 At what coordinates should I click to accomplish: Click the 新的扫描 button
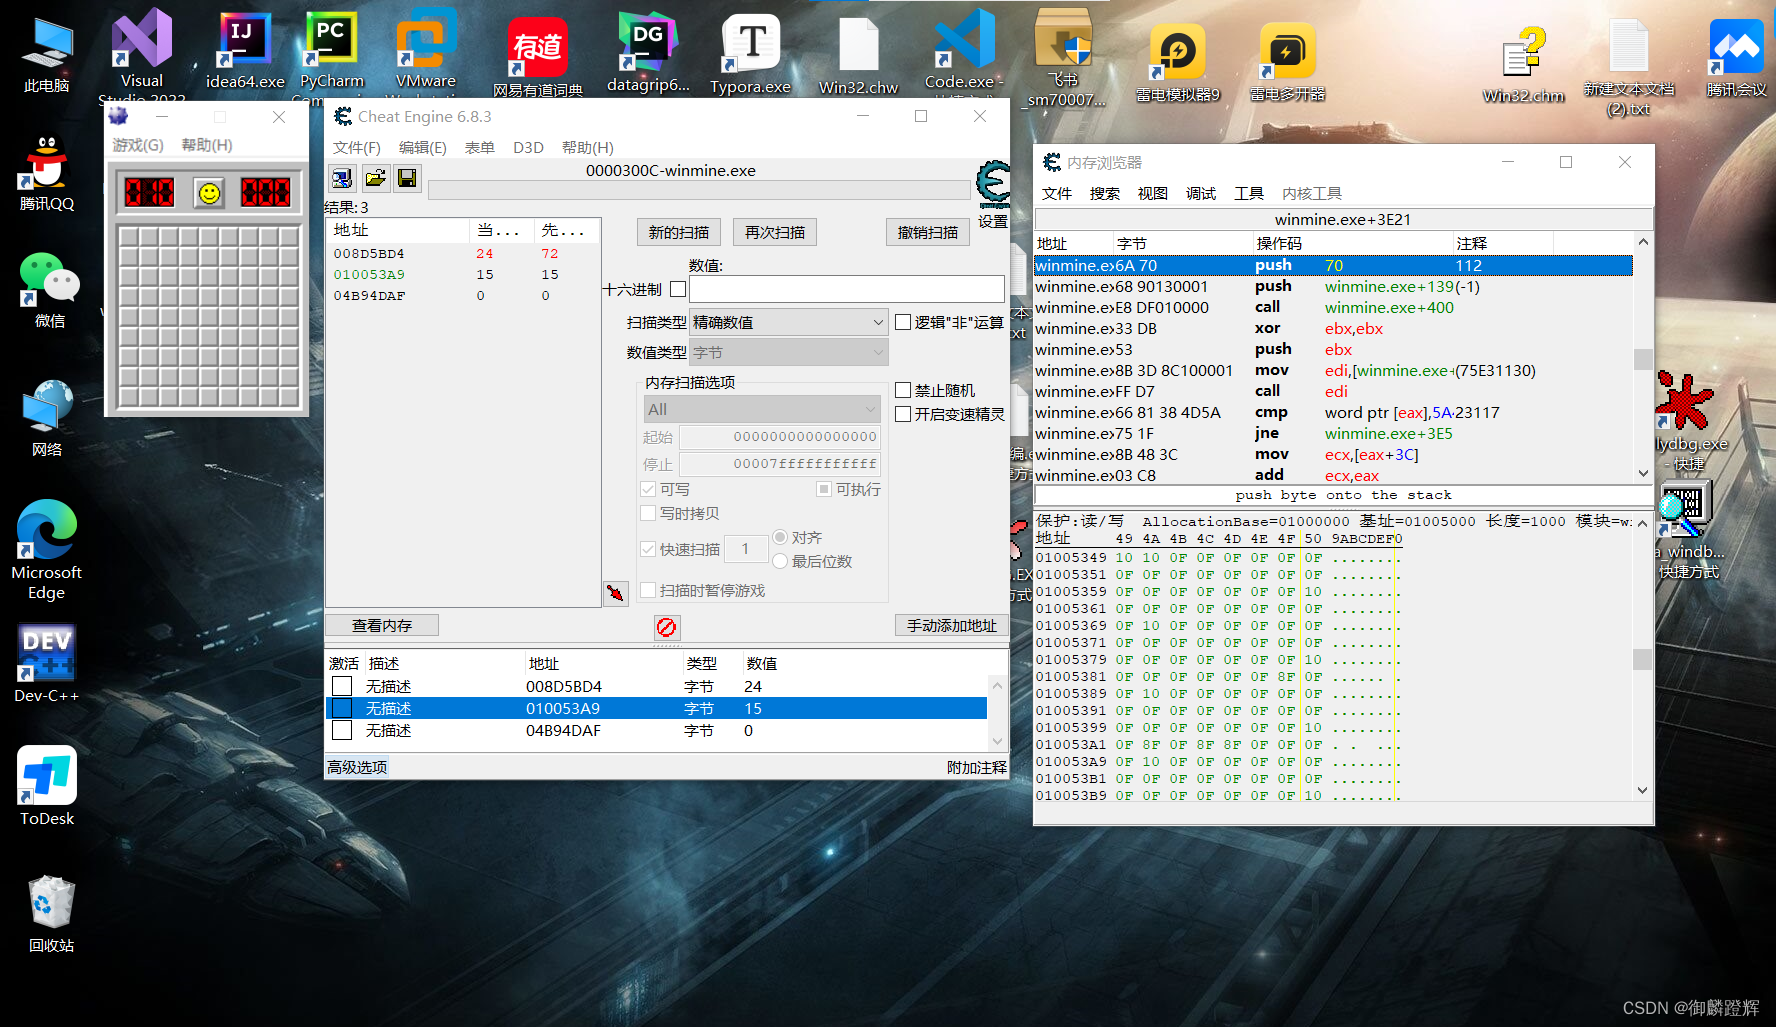679,232
